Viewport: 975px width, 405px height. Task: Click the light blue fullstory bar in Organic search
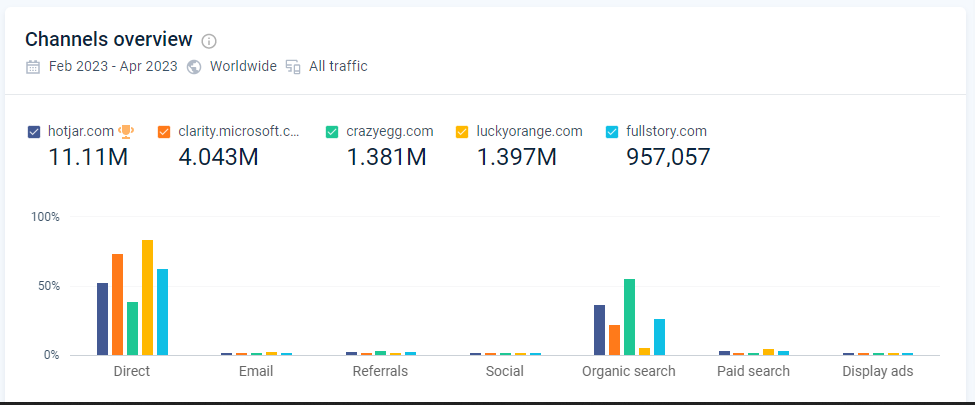point(659,337)
